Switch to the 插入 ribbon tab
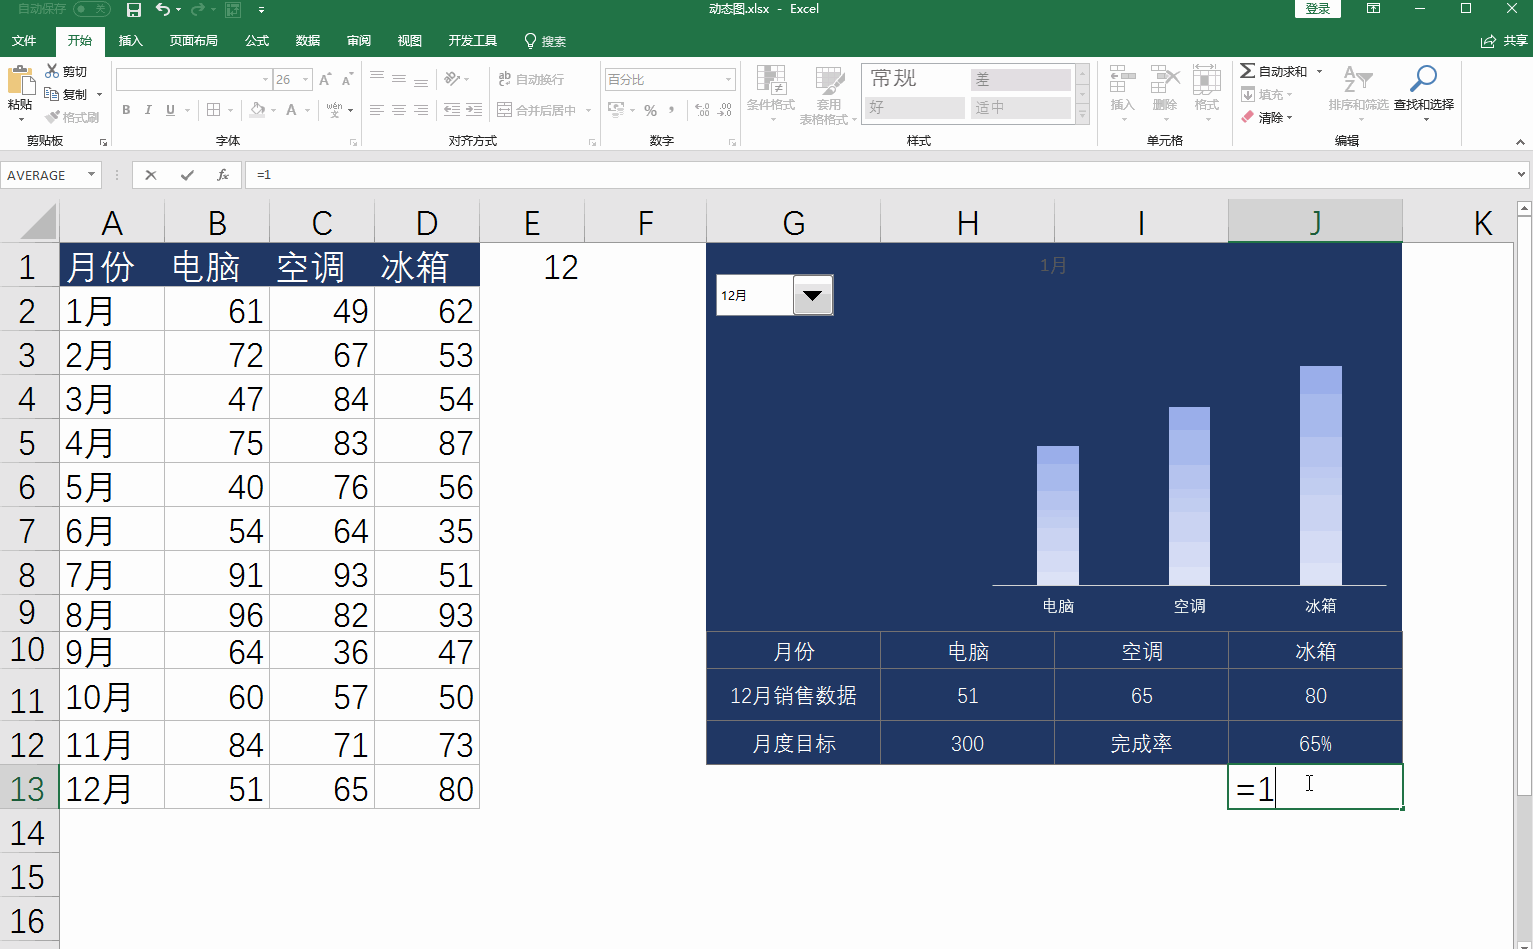Viewport: 1533px width, 949px height. (131, 41)
